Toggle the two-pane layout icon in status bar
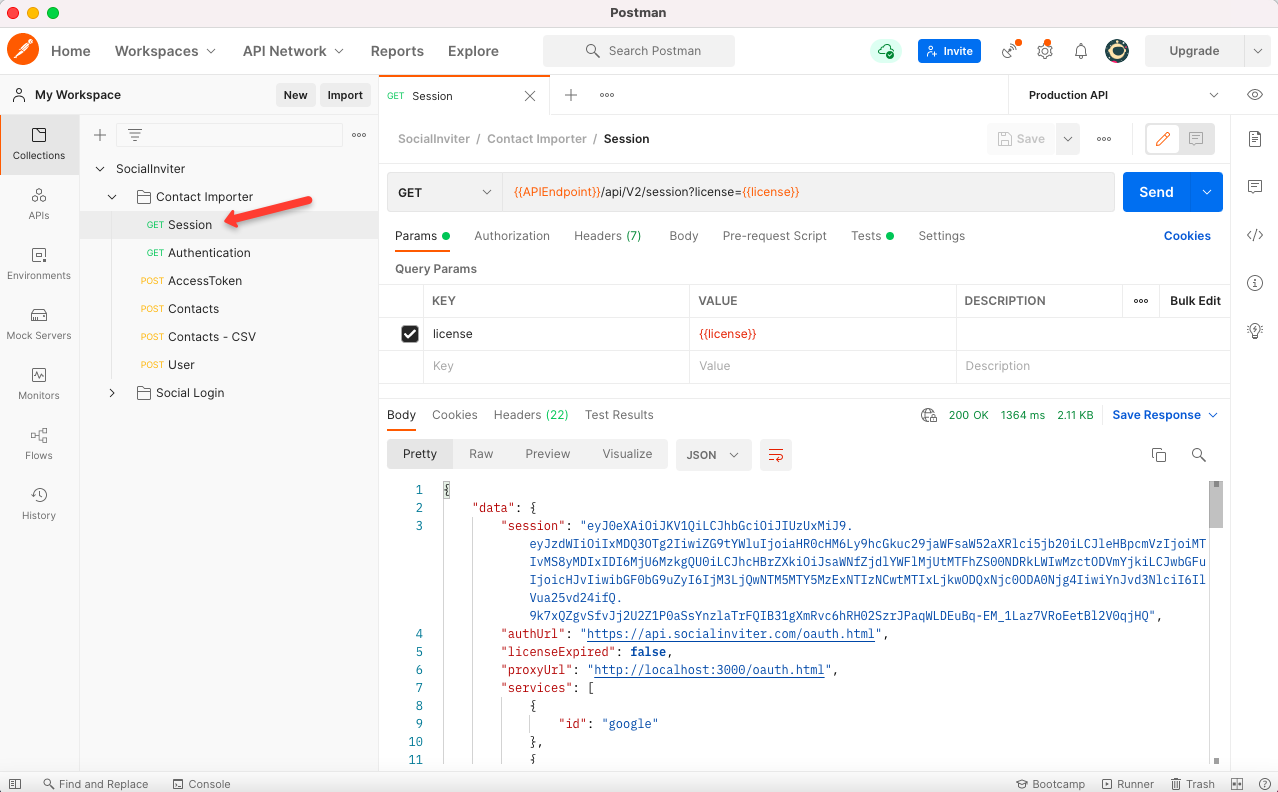 point(1237,784)
